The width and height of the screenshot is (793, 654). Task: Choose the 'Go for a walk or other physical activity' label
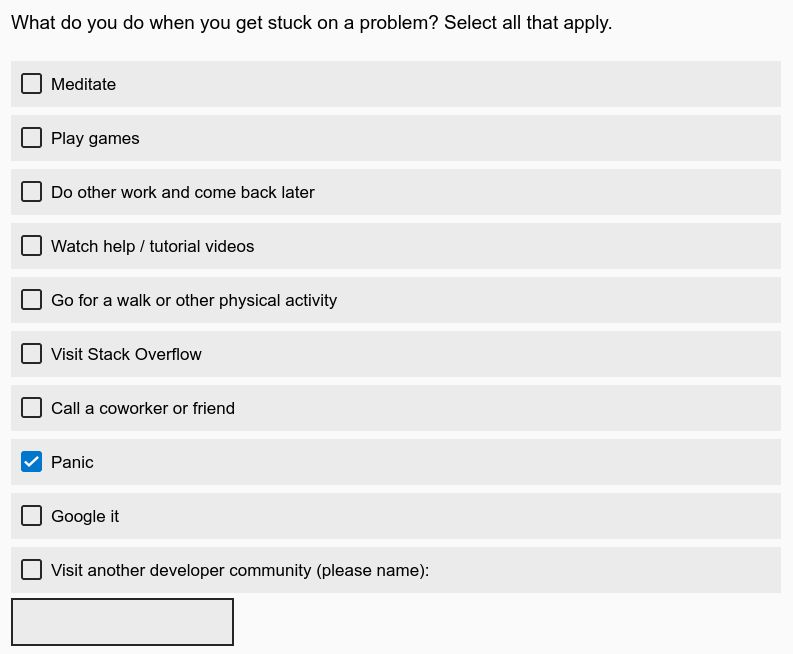pyautogui.click(x=194, y=300)
